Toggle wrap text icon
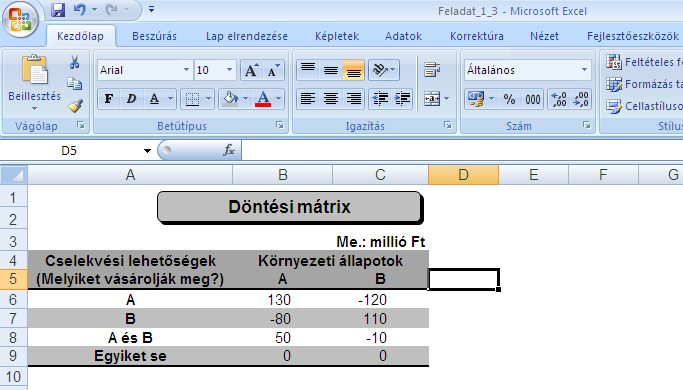The image size is (683, 390). pos(432,70)
